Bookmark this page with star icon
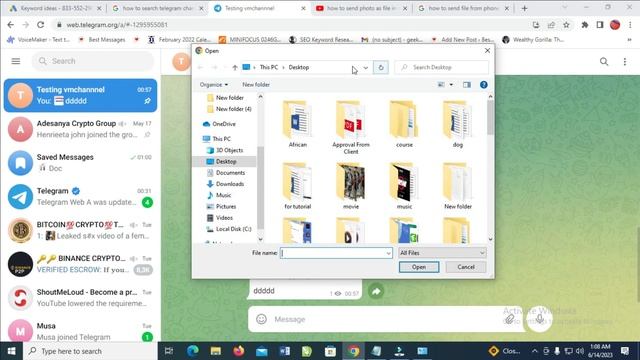Viewport: 640px width, 360px height. tap(566, 25)
